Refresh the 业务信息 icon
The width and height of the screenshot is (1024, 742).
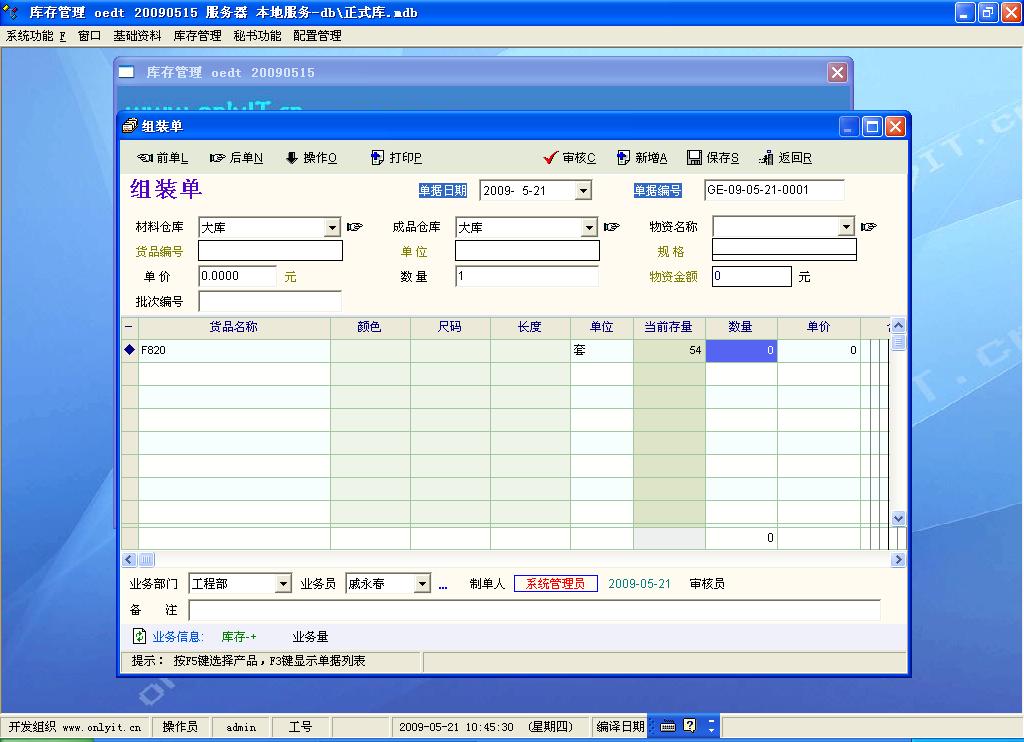tap(140, 636)
